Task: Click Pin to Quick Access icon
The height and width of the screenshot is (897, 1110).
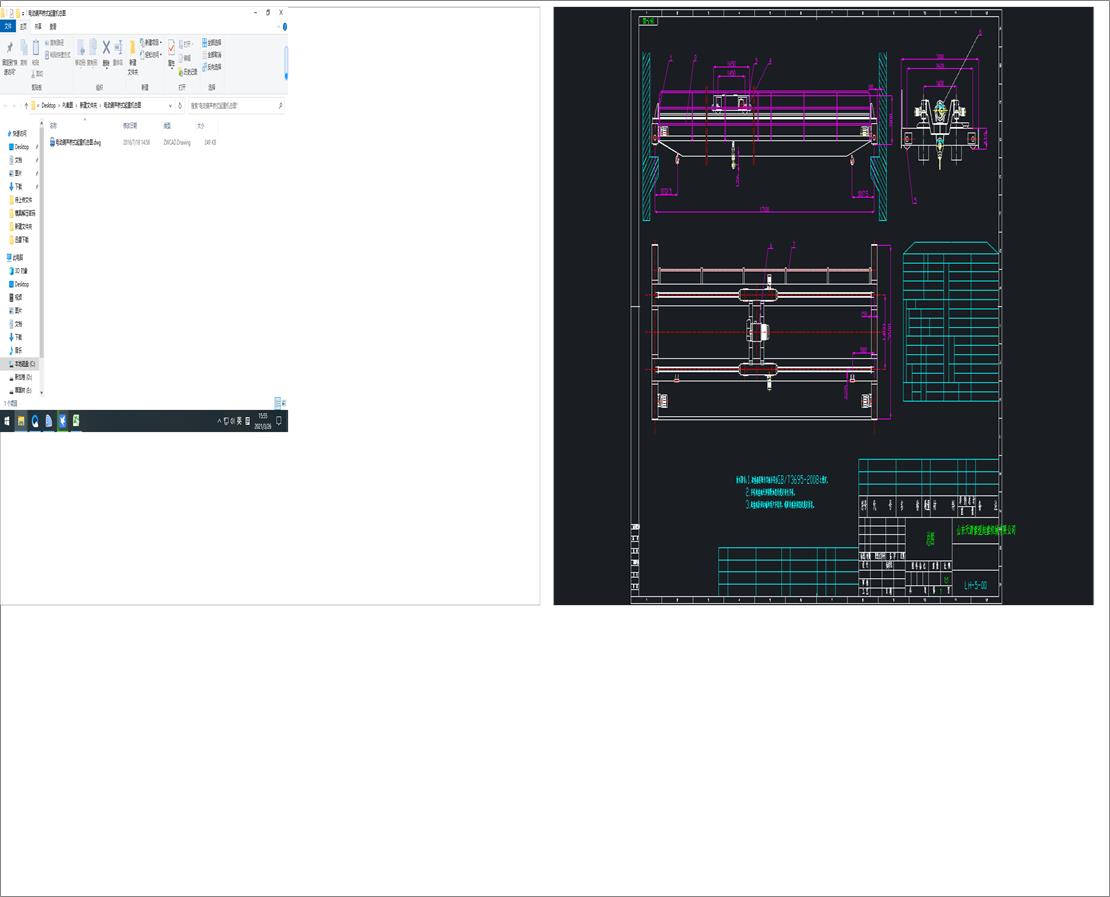Action: pos(10,50)
